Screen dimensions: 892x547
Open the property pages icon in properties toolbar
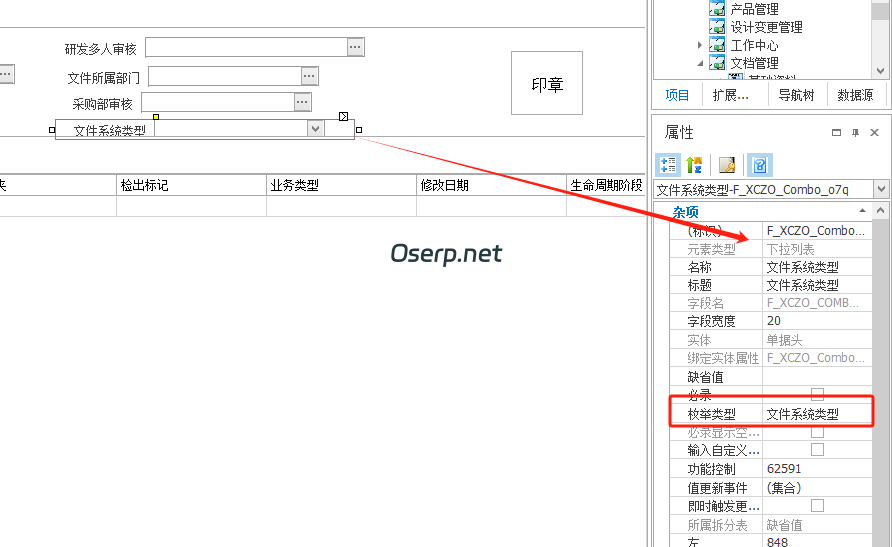726,165
